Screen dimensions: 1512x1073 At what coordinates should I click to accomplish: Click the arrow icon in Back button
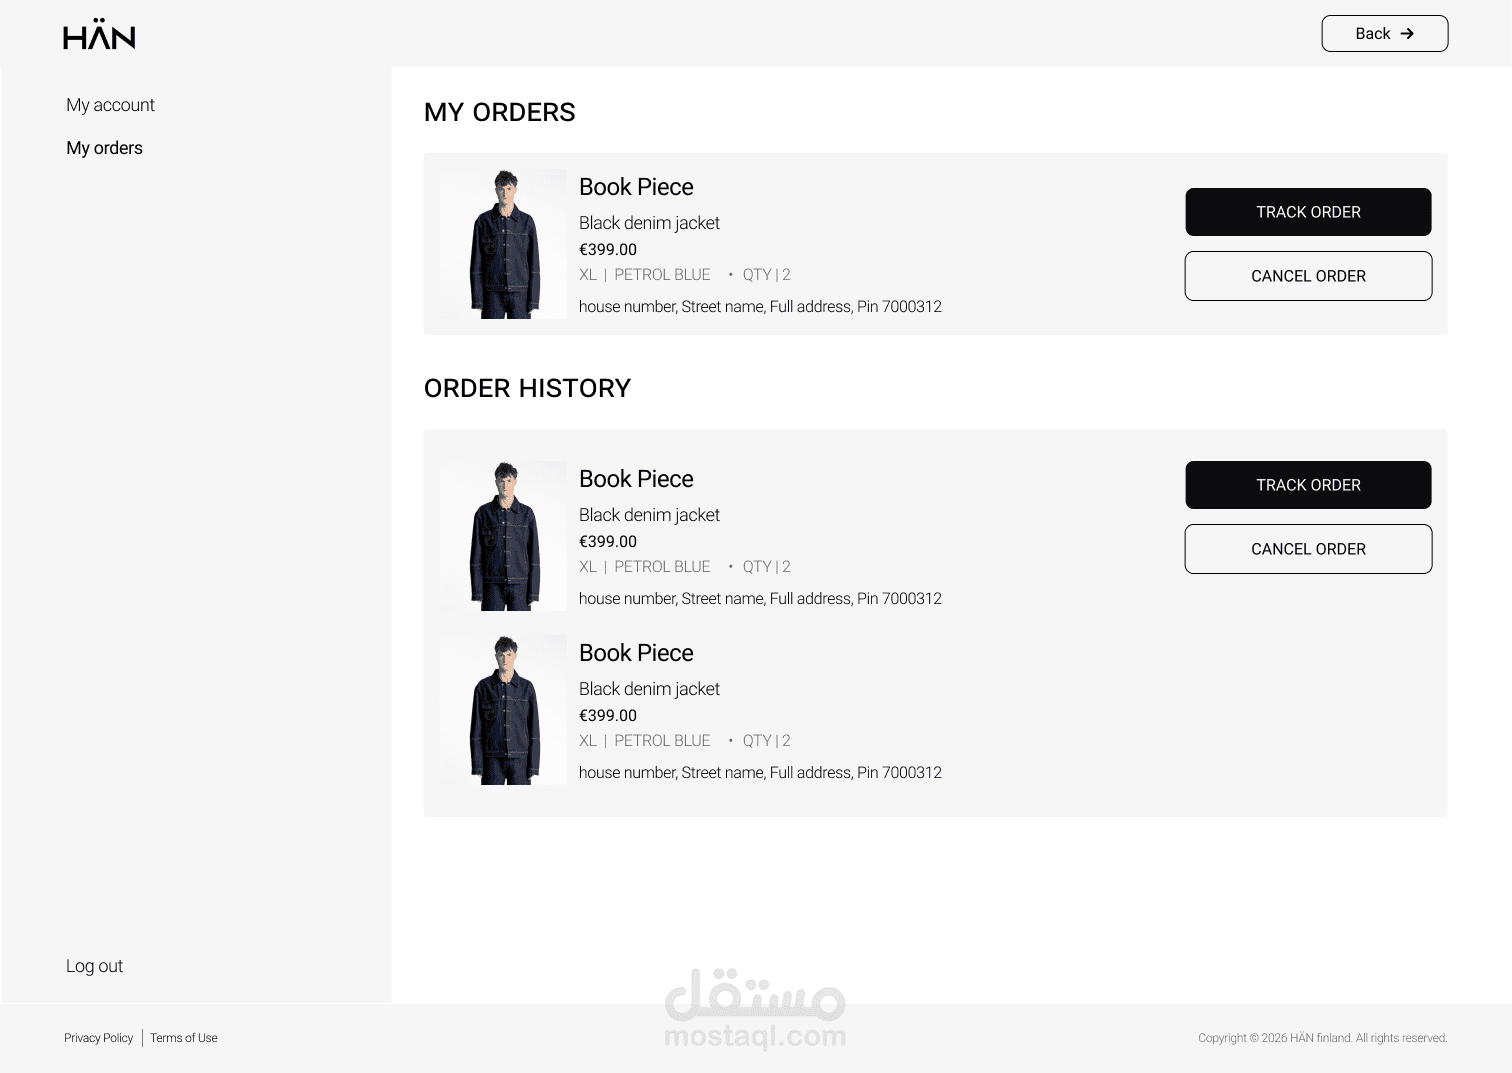pos(1407,34)
